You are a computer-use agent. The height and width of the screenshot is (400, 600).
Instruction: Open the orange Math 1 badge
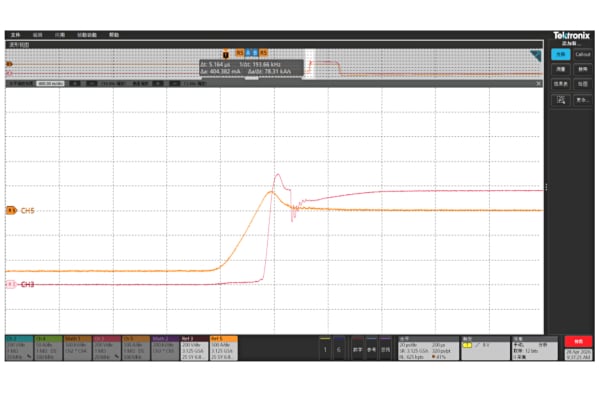[78, 348]
